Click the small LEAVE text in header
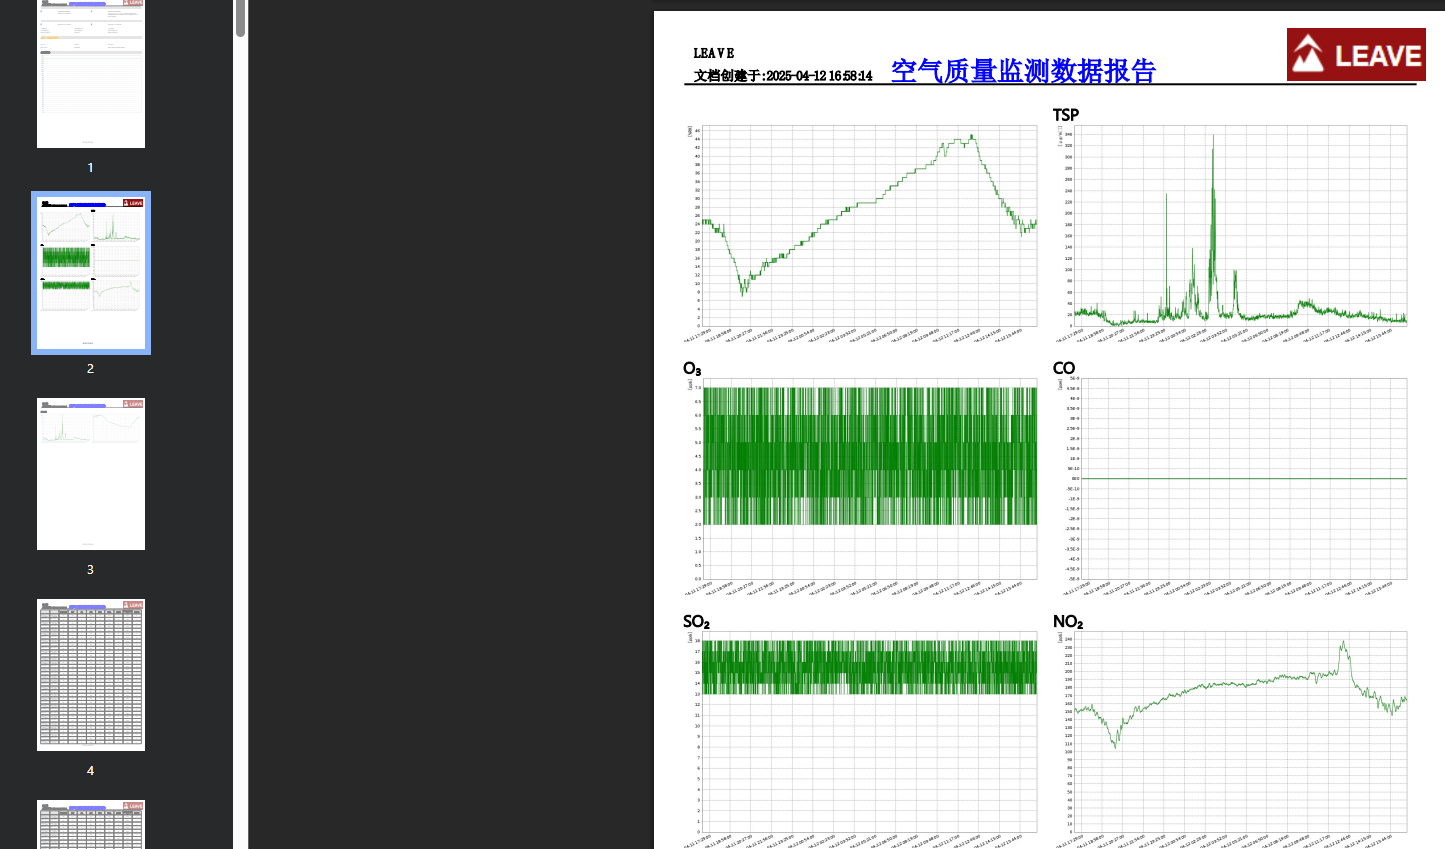 tap(714, 54)
